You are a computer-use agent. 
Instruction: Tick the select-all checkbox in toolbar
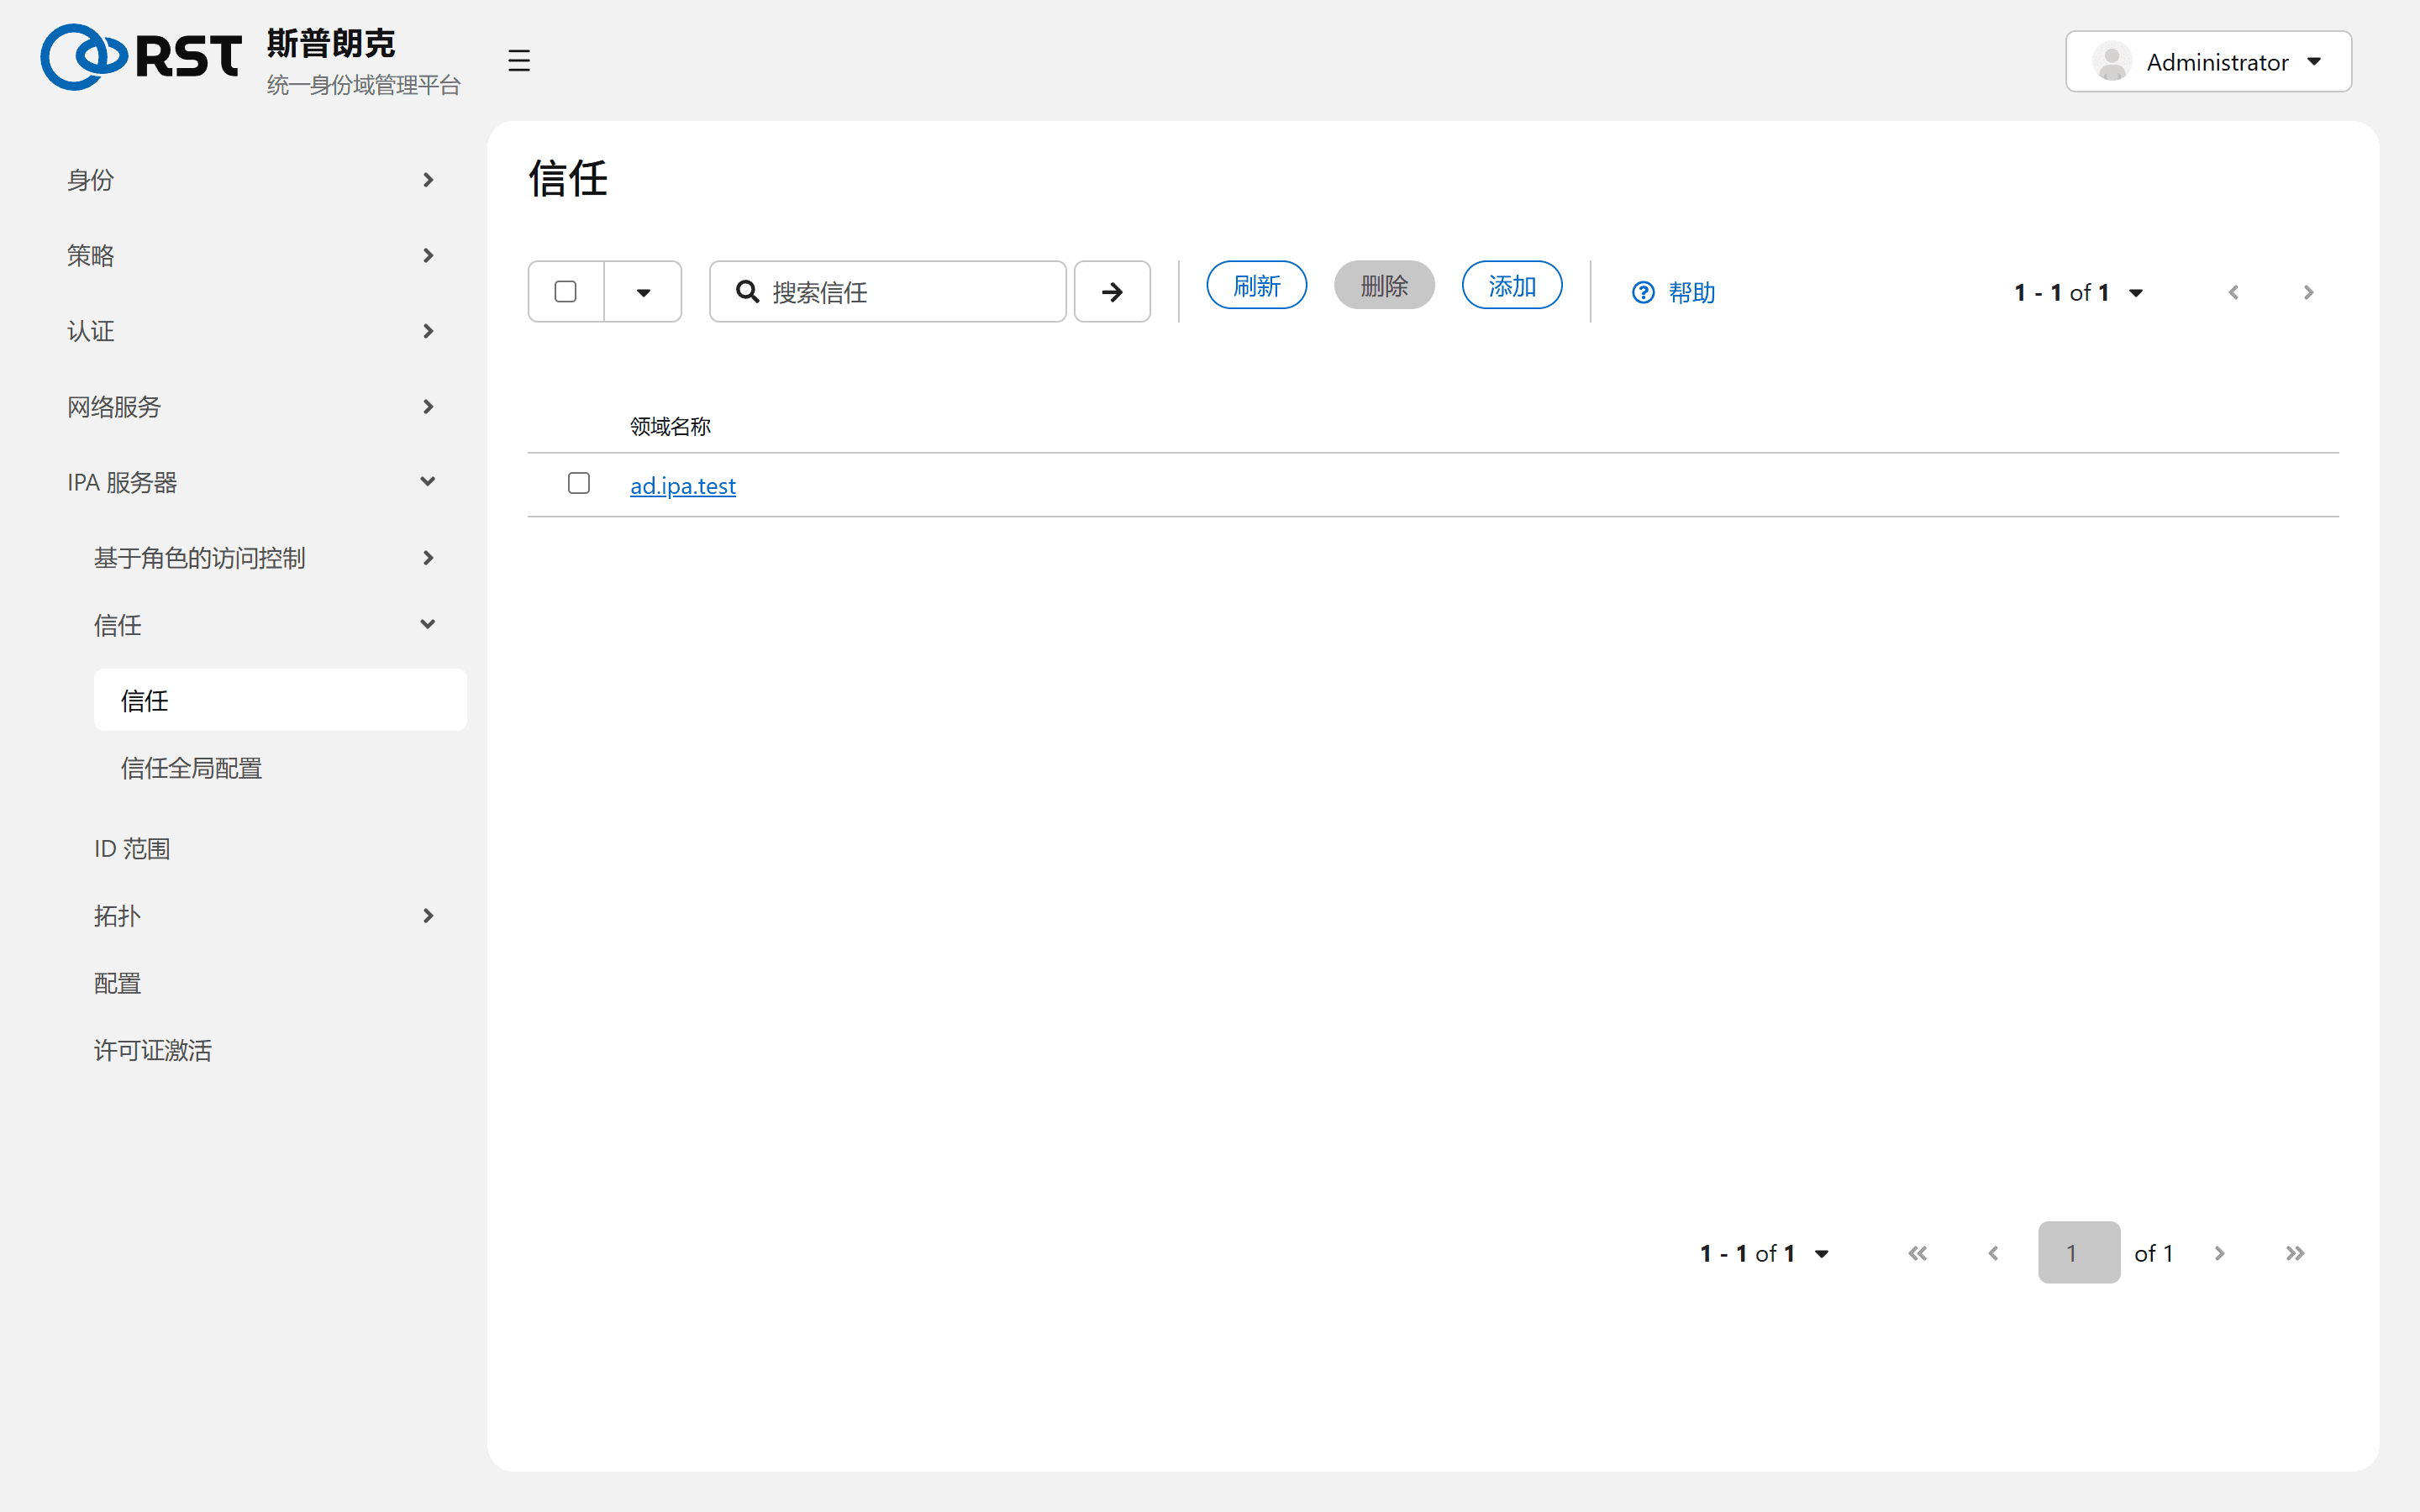pos(565,291)
